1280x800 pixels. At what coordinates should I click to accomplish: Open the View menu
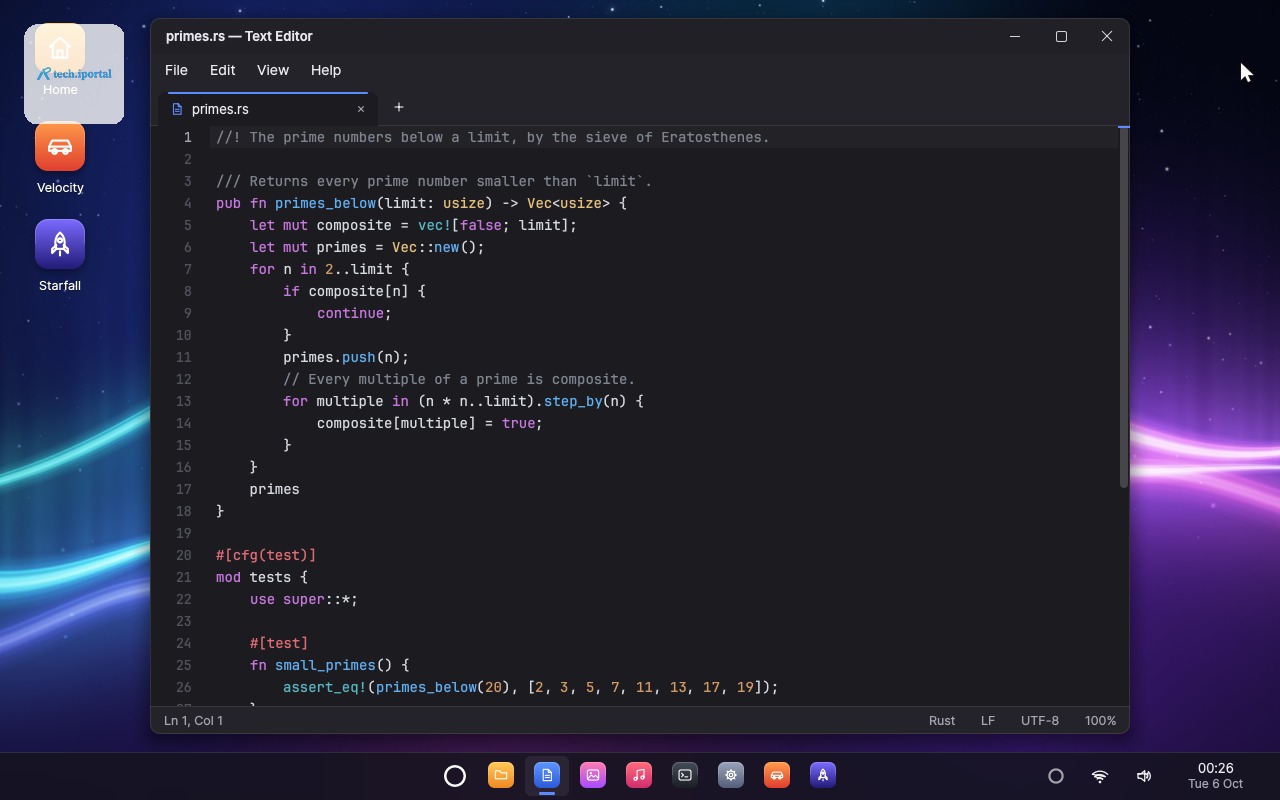[273, 70]
